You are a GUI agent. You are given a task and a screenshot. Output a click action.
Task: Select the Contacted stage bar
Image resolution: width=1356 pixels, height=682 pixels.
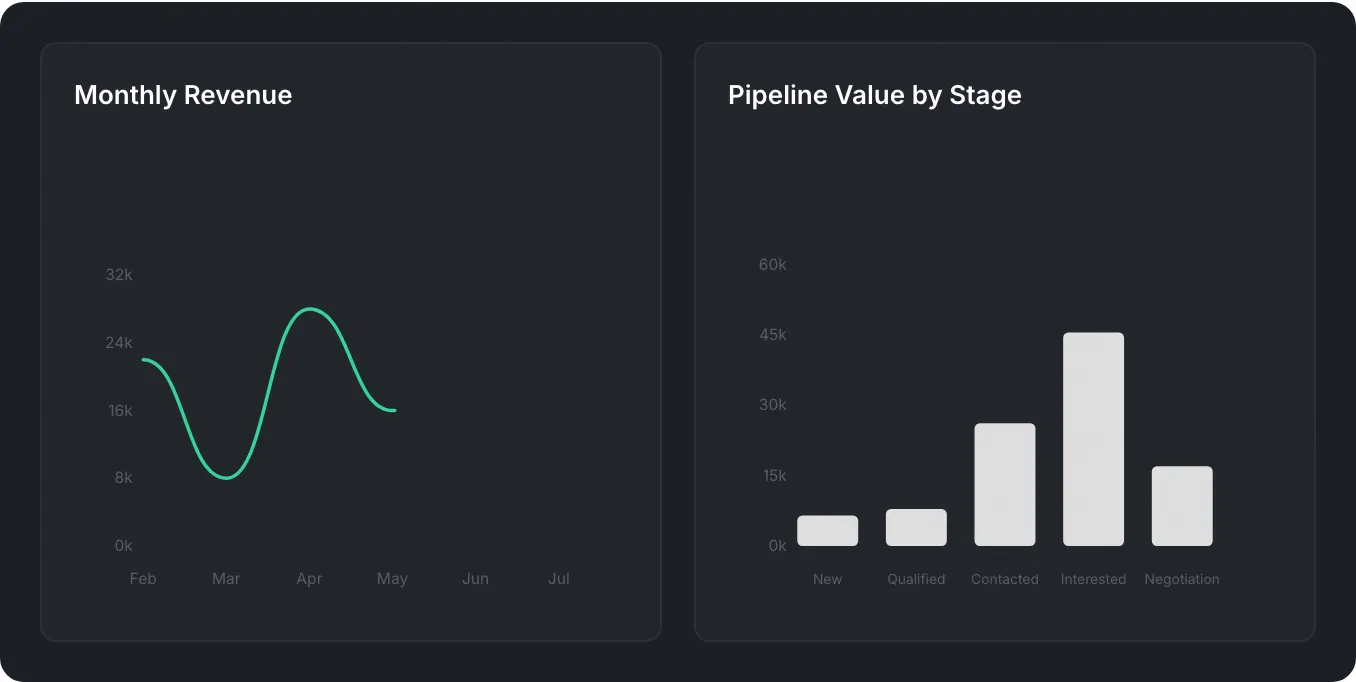pyautogui.click(x=1004, y=485)
